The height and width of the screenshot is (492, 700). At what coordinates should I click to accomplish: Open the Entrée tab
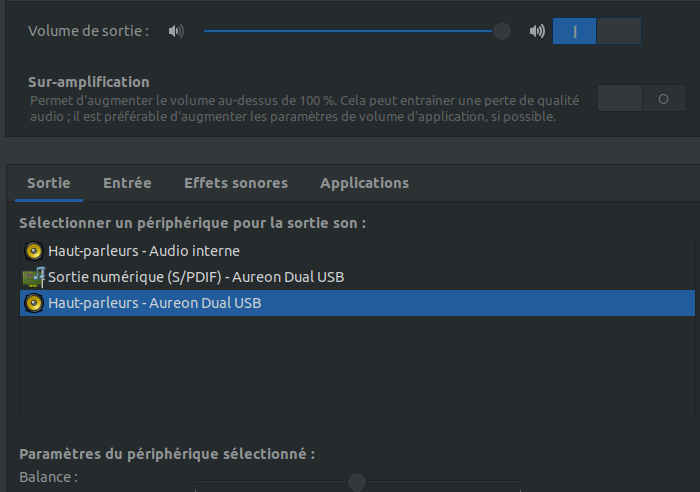pyautogui.click(x=127, y=183)
